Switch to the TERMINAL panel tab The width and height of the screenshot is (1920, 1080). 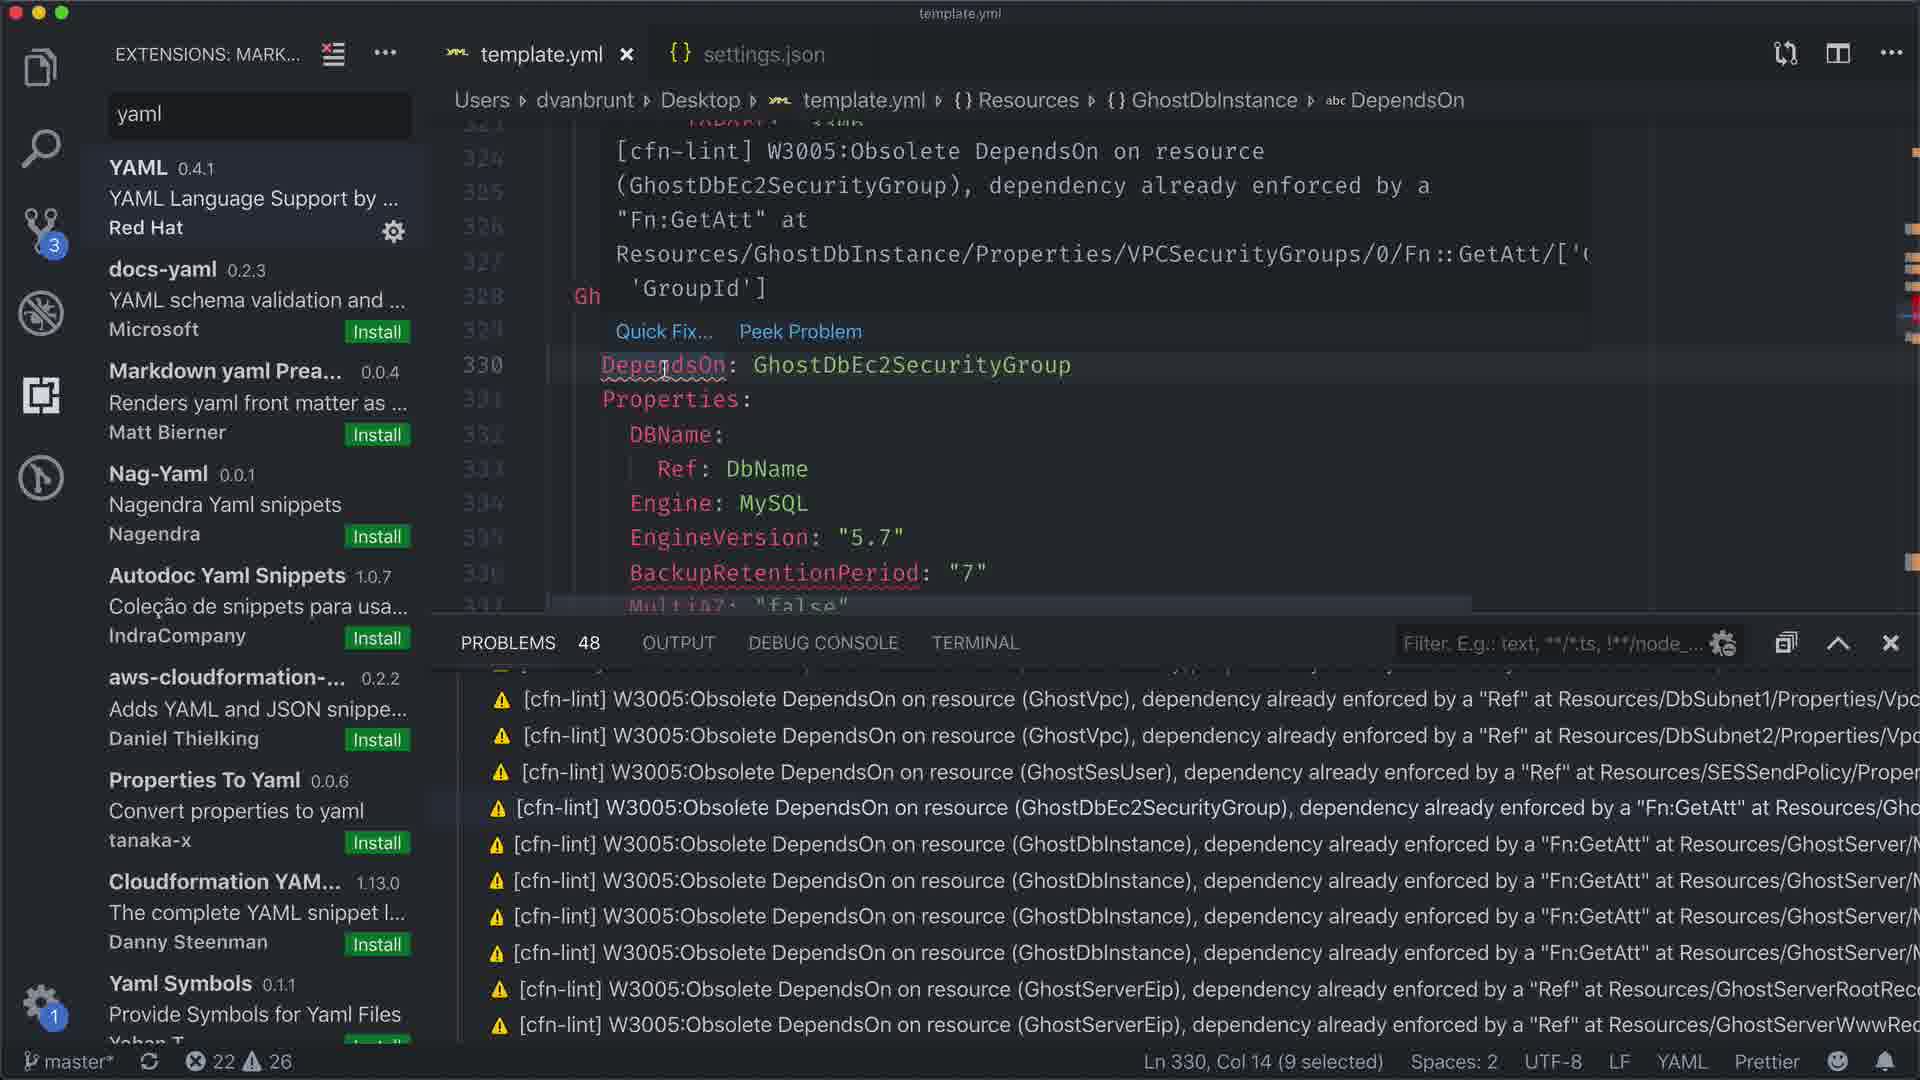(974, 643)
